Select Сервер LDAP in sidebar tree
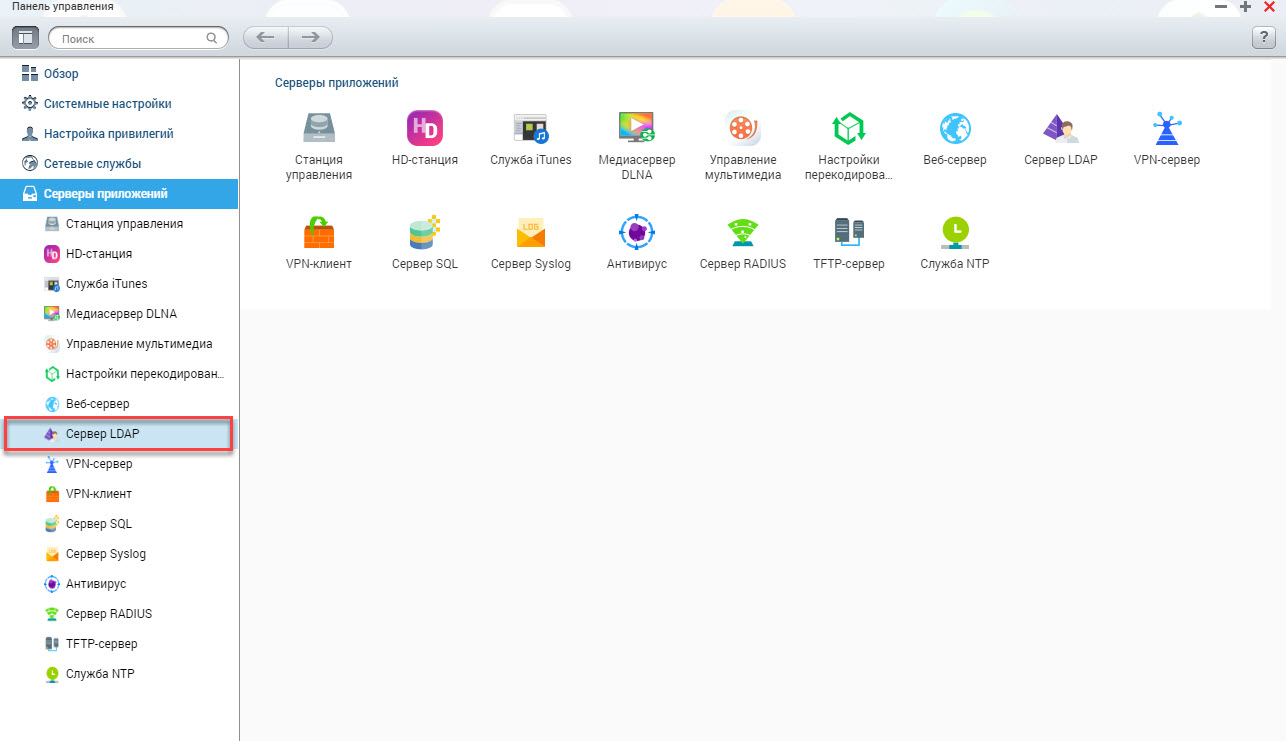The height and width of the screenshot is (741, 1286). pyautogui.click(x=120, y=434)
